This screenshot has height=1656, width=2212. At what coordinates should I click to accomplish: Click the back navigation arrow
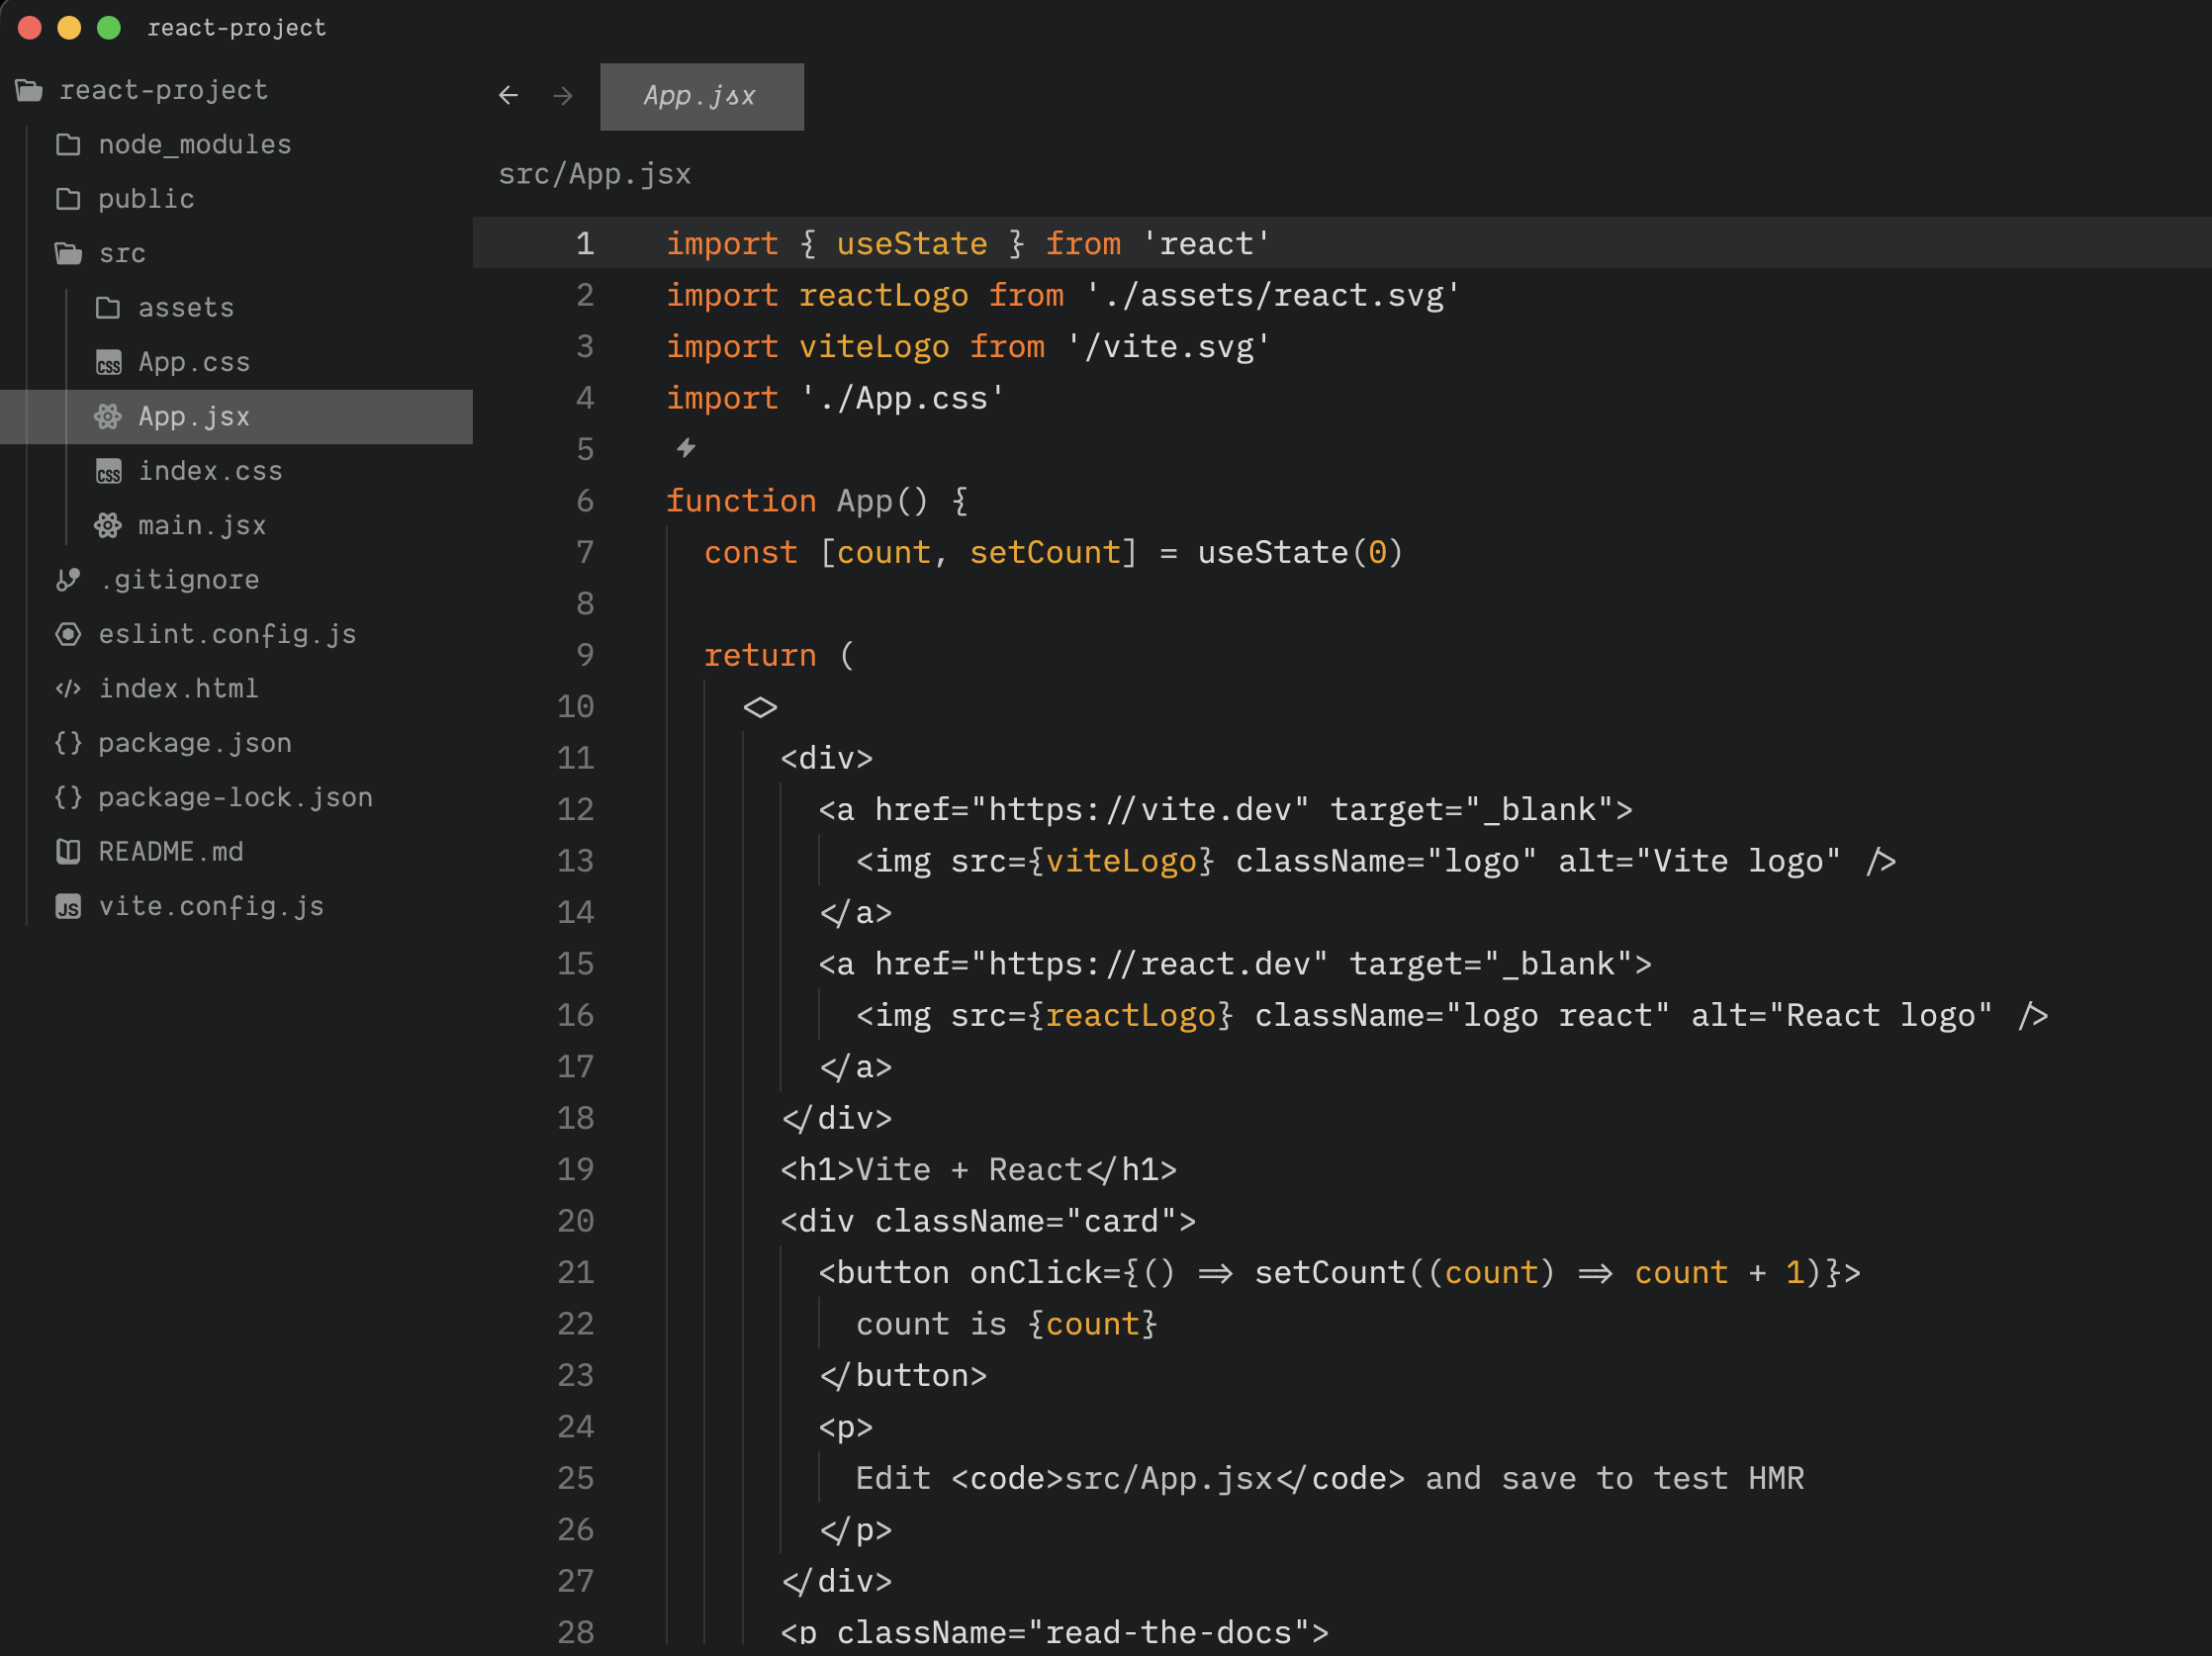(x=508, y=96)
